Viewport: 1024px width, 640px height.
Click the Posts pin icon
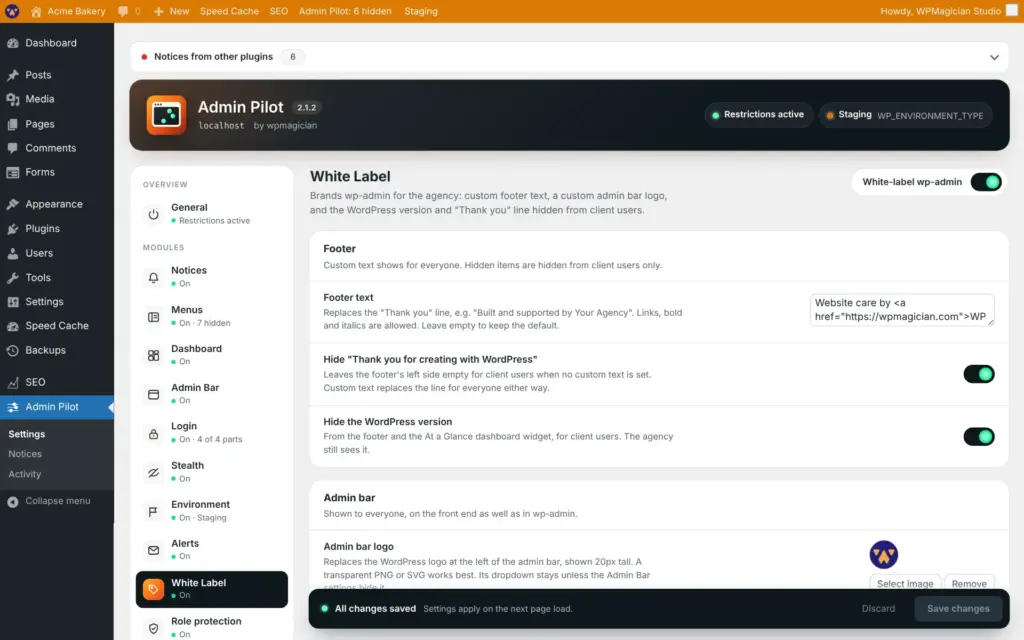13,75
